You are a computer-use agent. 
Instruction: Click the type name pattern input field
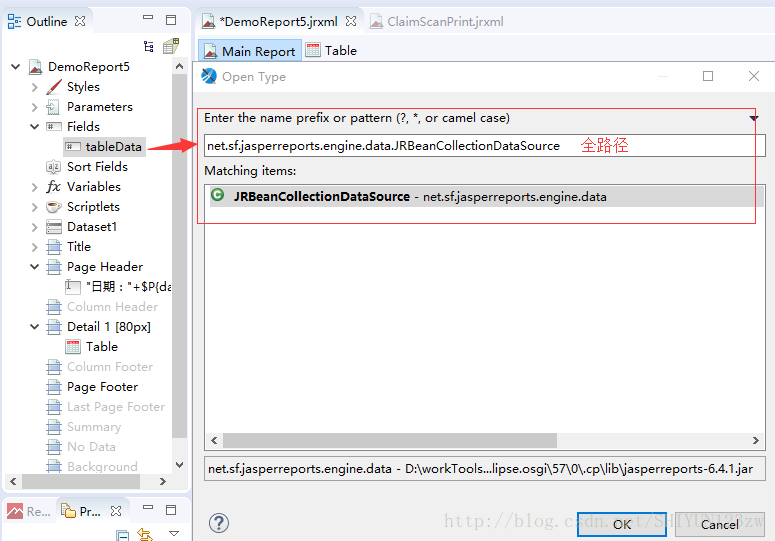[484, 146]
